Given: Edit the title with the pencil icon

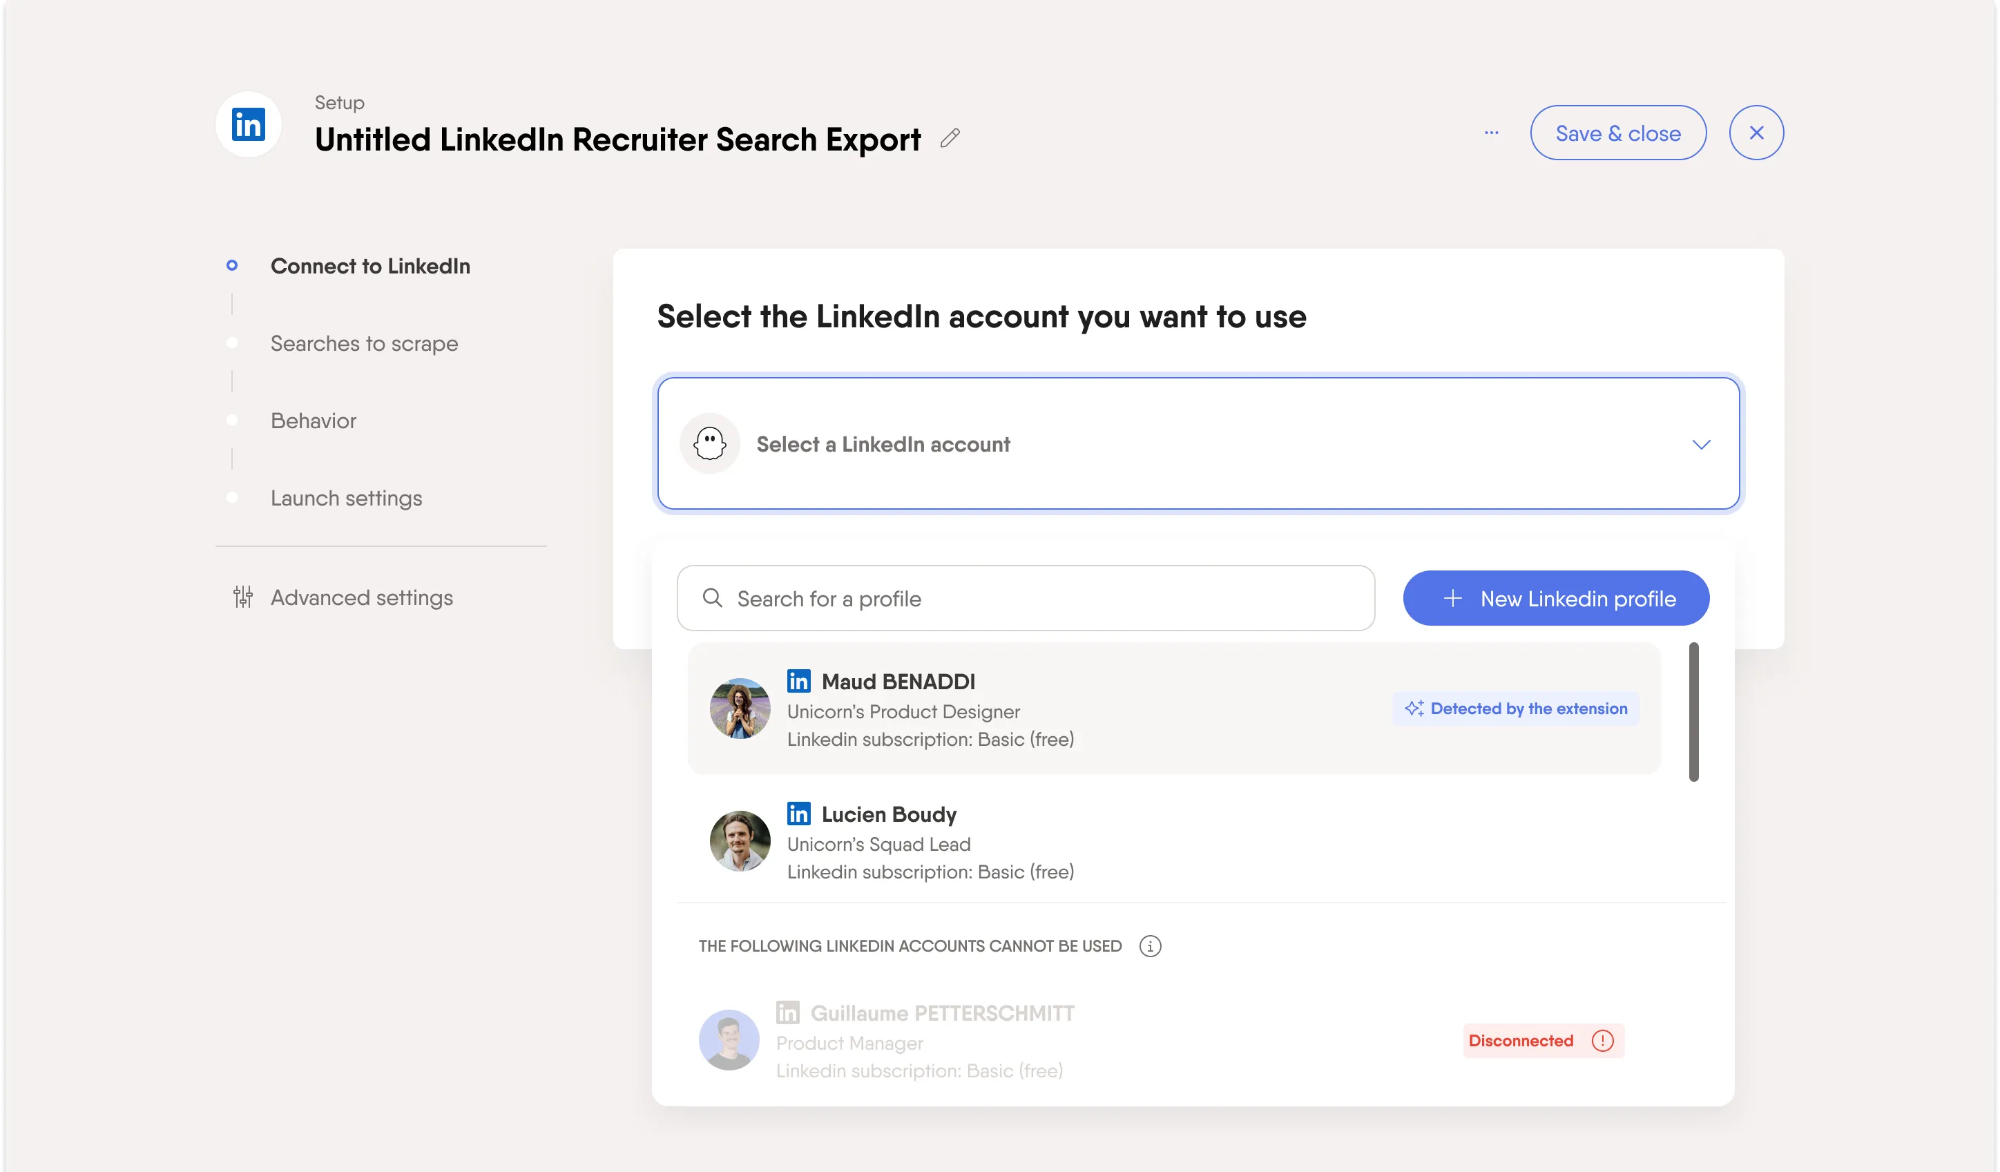Looking at the screenshot, I should [x=950, y=139].
